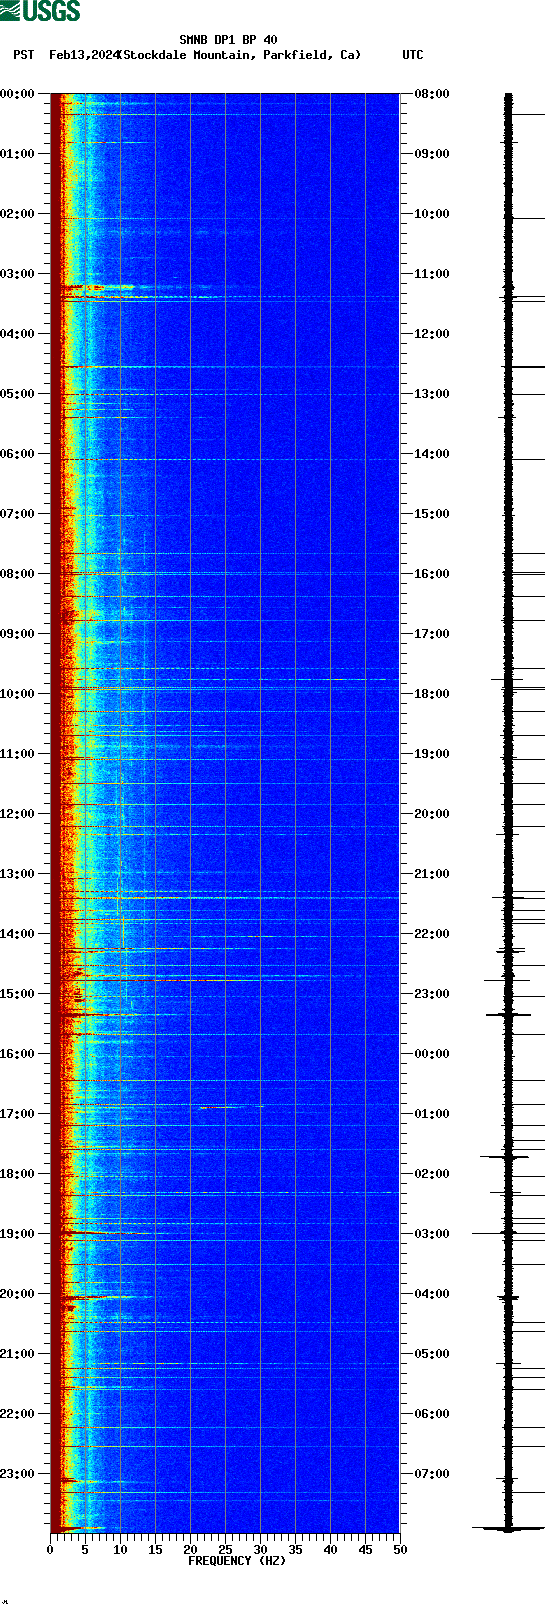This screenshot has height=1613, width=552.
Task: Click the PST time label '03:00'
Action: (x=18, y=274)
